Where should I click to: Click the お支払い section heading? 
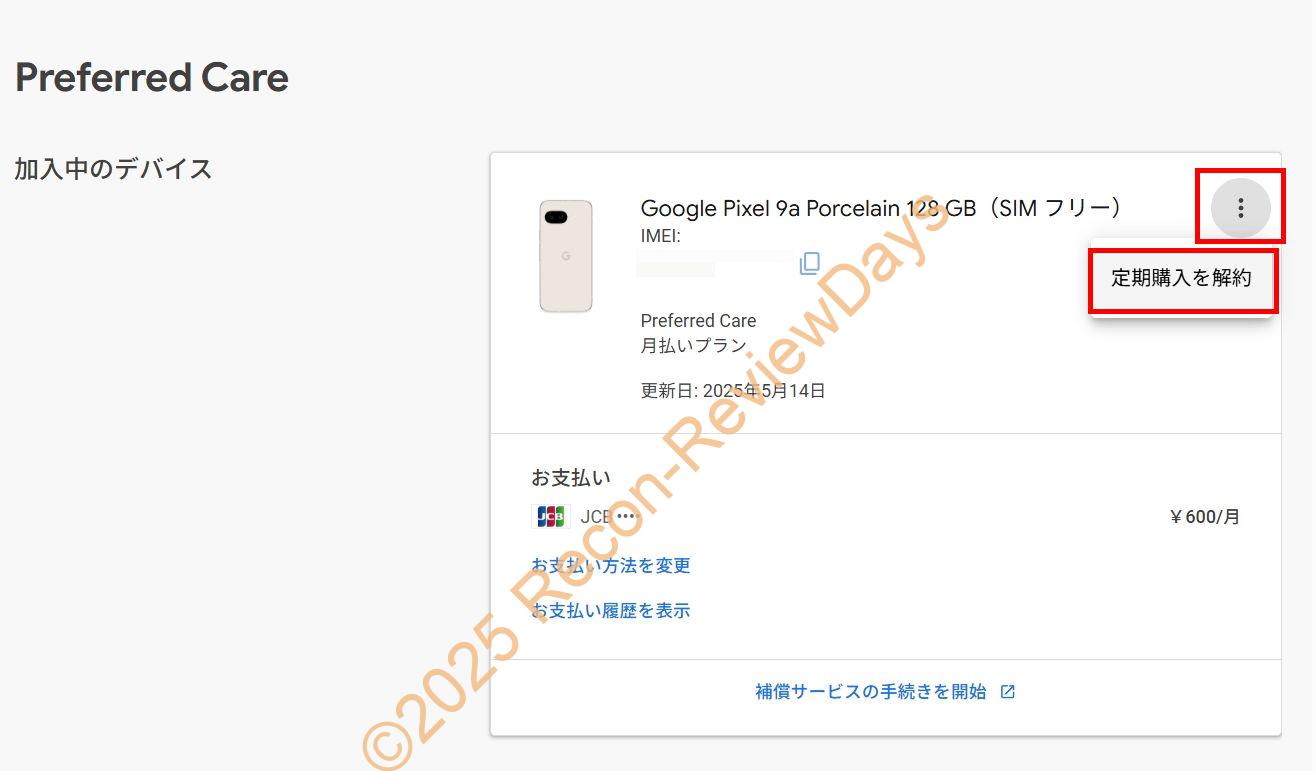(x=571, y=477)
